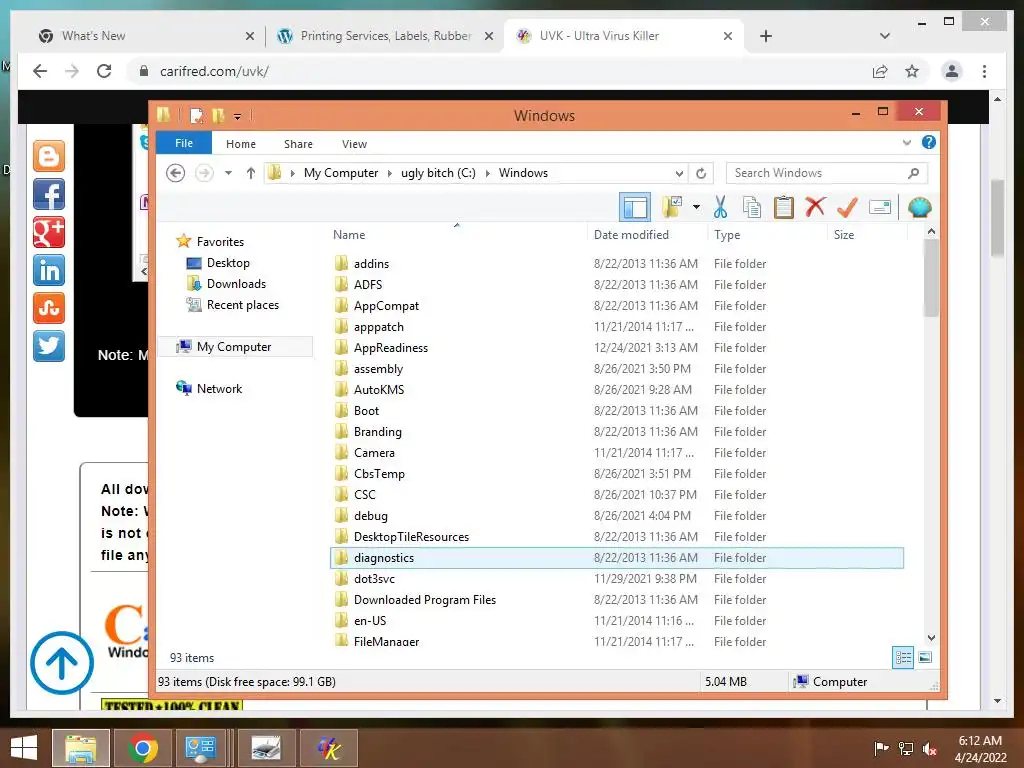The image size is (1024, 768).
Task: Click My Computer in the address breadcrumb
Action: pyautogui.click(x=341, y=173)
